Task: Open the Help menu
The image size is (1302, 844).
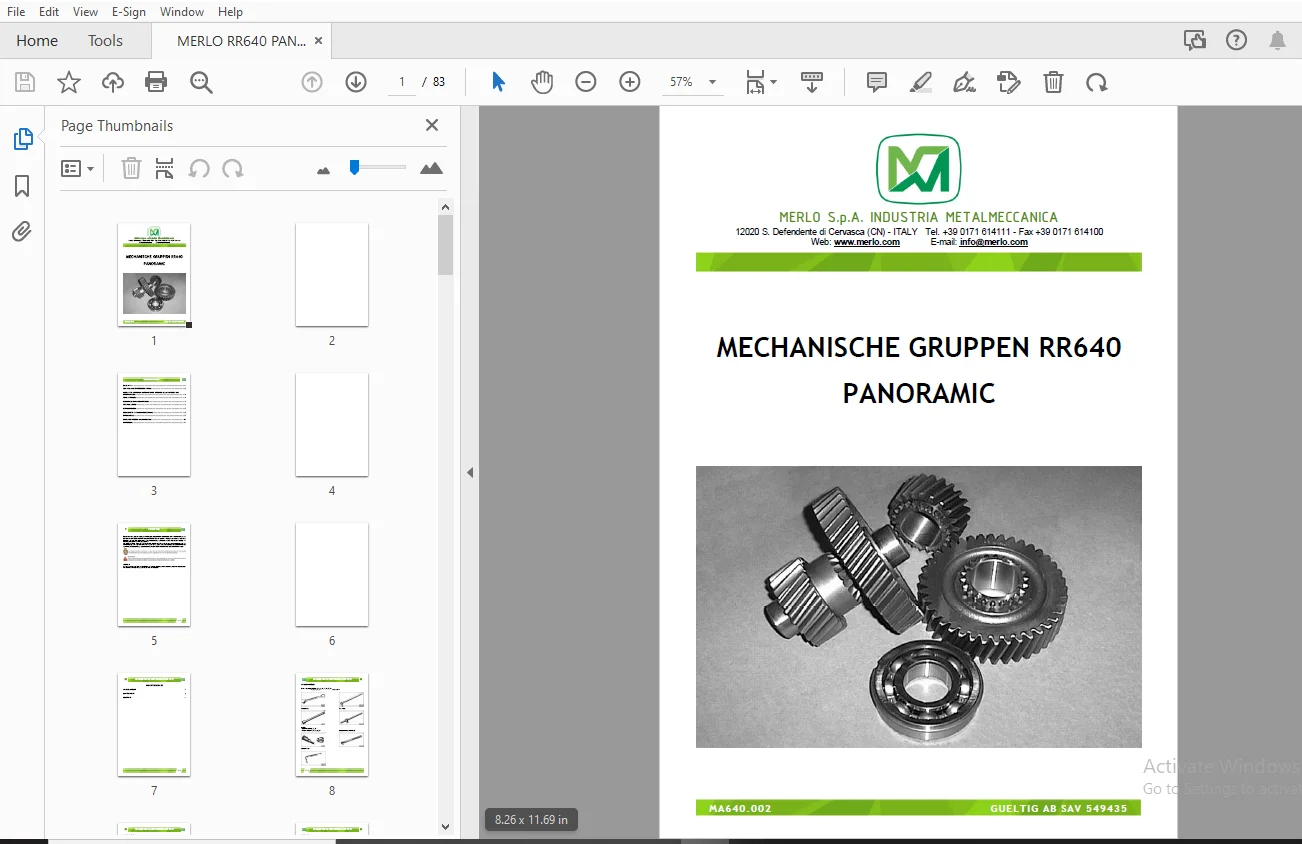Action: pos(230,12)
